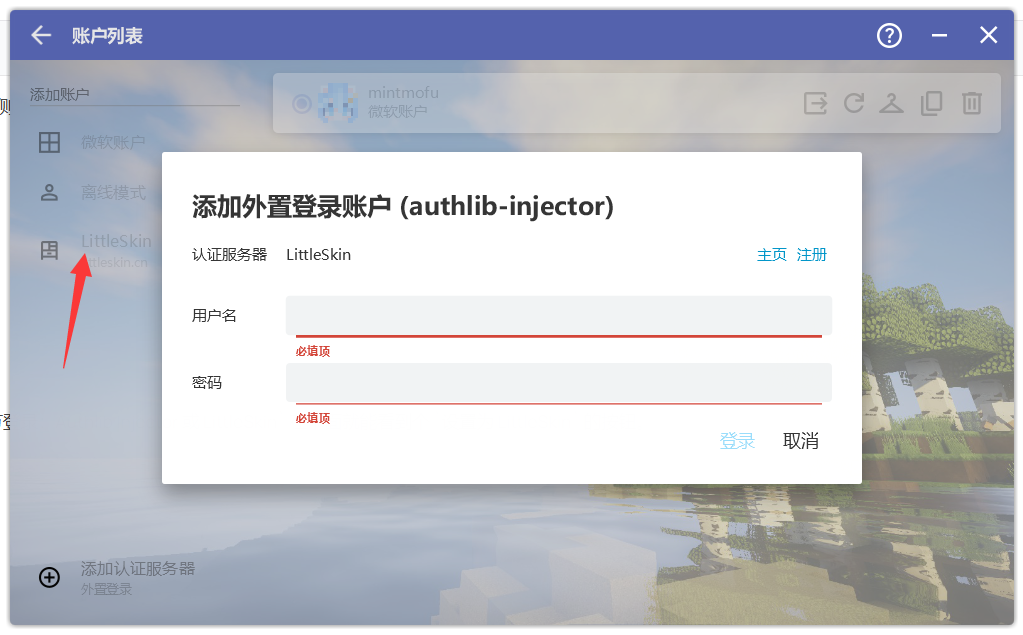Click the mintmofu avatar thumbnail
Viewport: 1023px width, 635px height.
(337, 103)
